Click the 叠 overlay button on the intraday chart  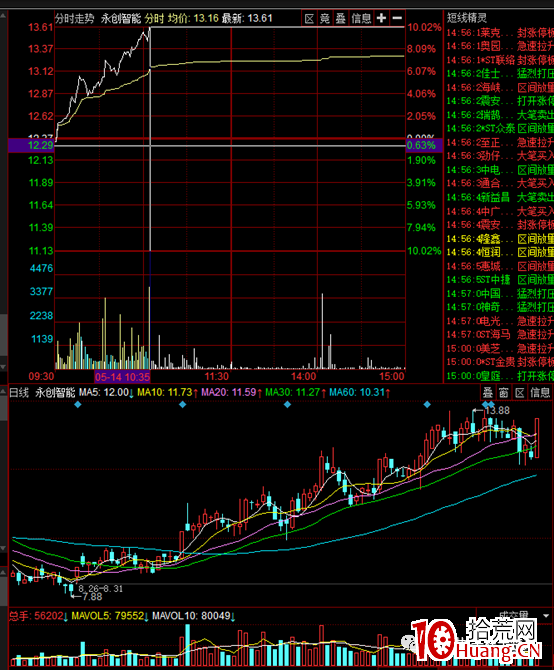click(340, 18)
